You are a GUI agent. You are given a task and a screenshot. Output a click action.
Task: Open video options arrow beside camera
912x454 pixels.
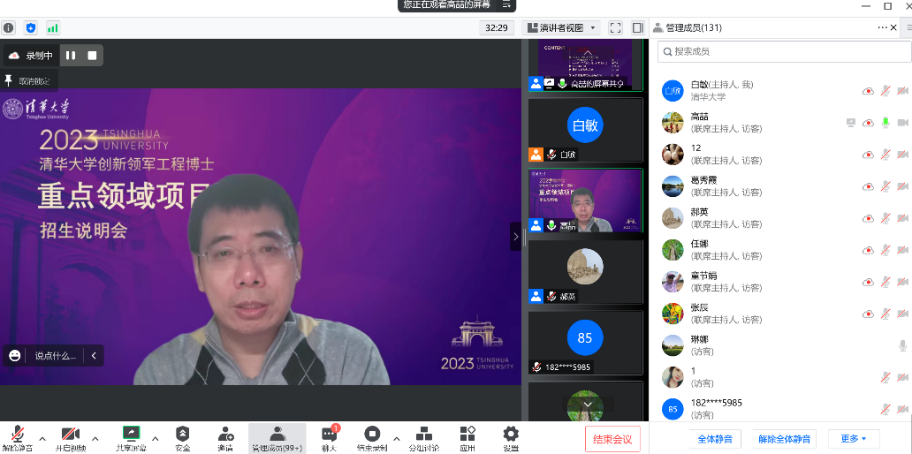tap(95, 438)
